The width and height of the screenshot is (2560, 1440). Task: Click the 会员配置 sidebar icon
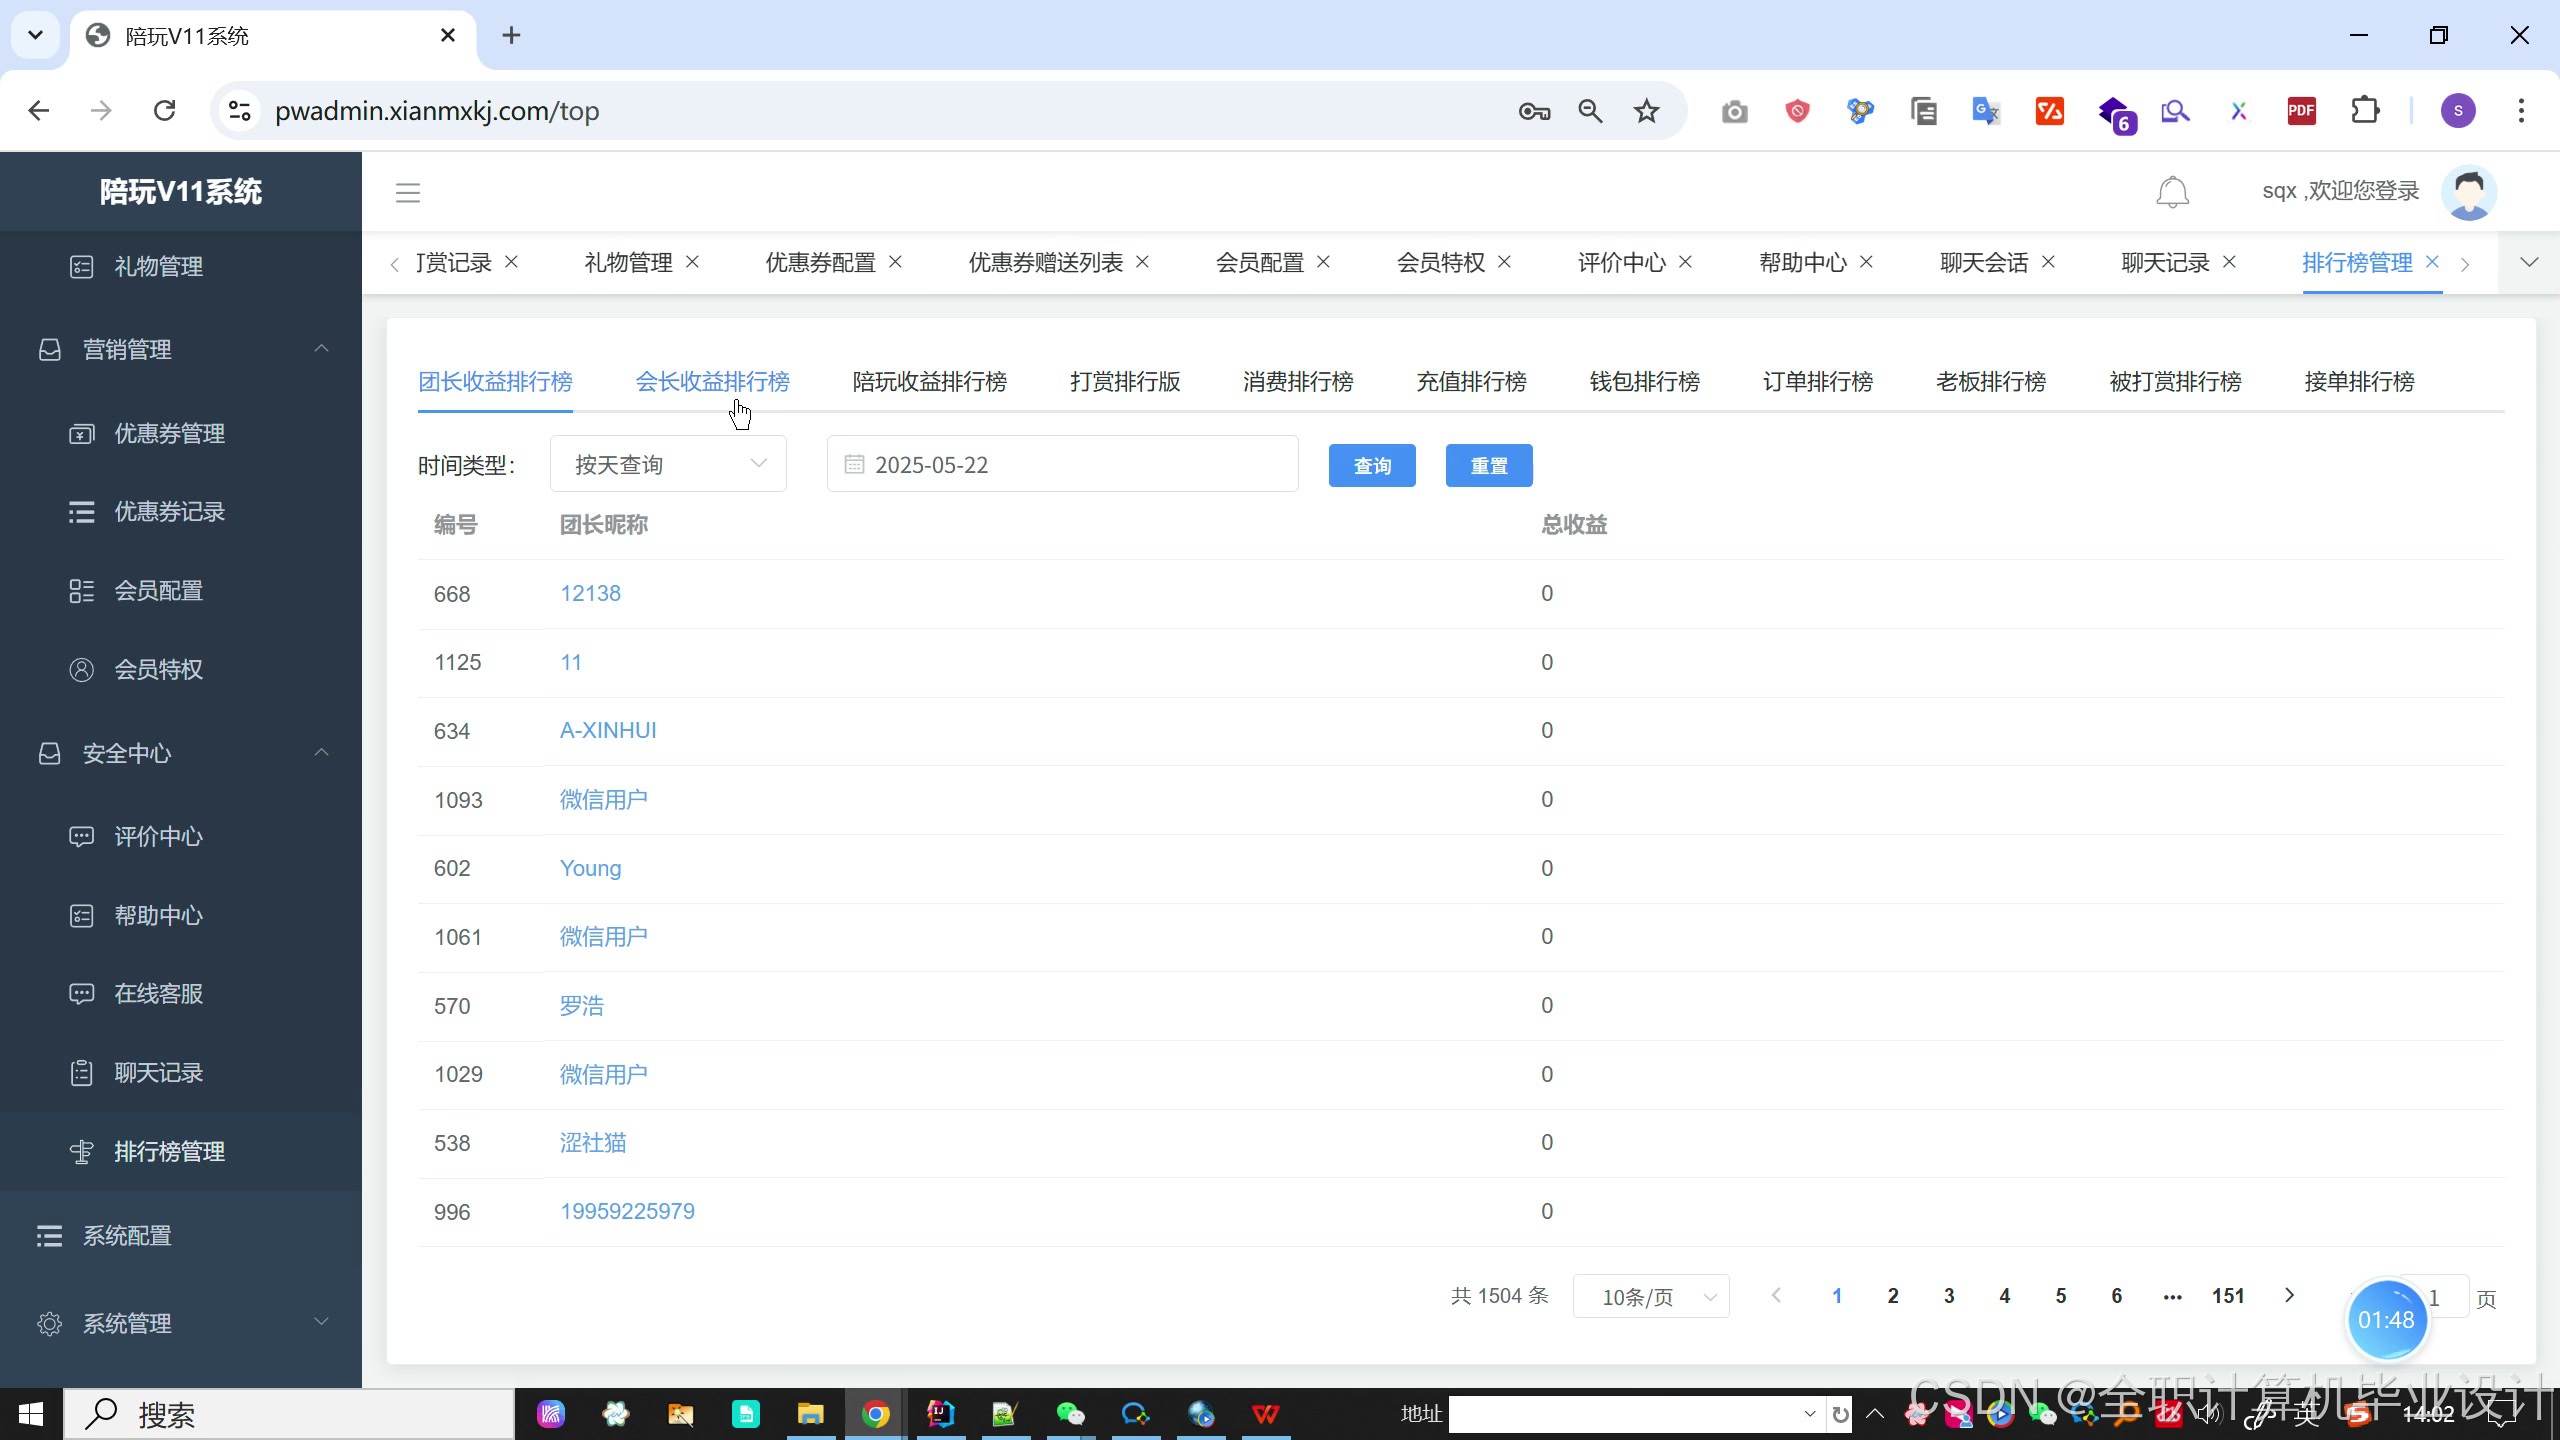pos(81,591)
